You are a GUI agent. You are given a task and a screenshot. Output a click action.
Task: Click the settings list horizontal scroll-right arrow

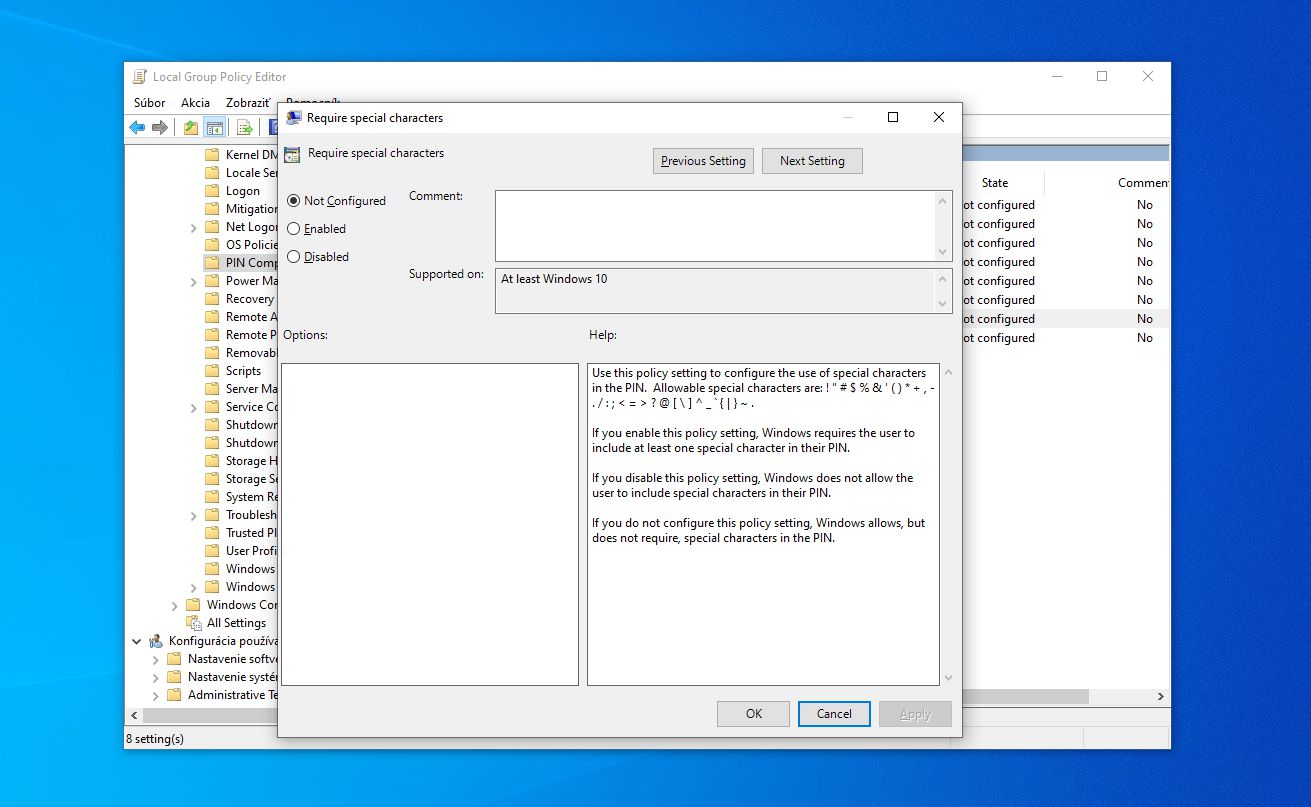click(x=1161, y=696)
